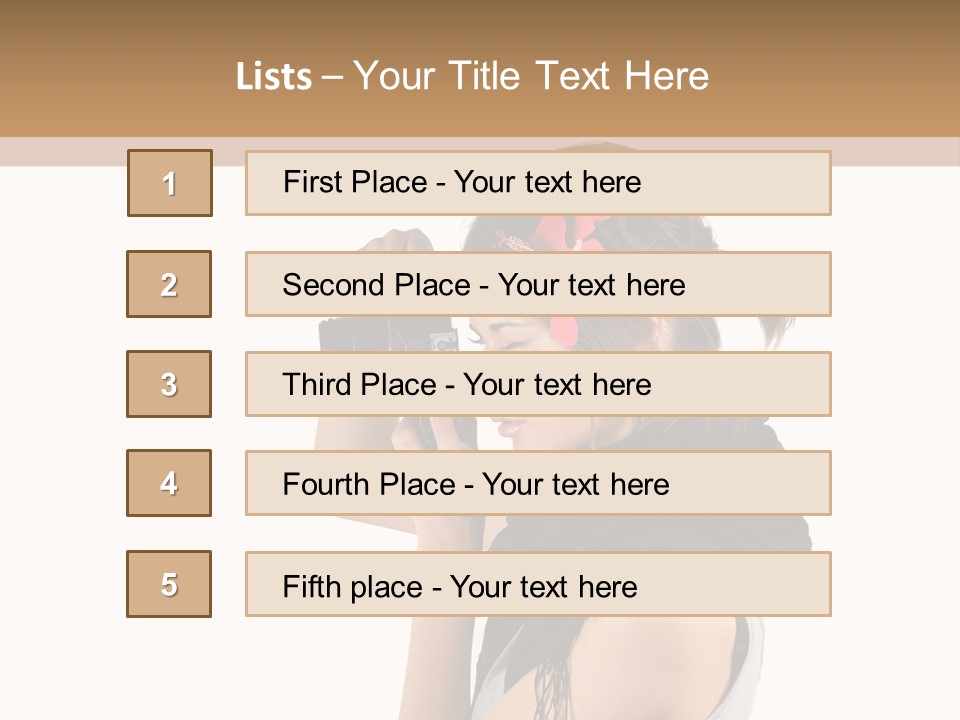Click the Third Place text bar
960x720 pixels.
538,384
